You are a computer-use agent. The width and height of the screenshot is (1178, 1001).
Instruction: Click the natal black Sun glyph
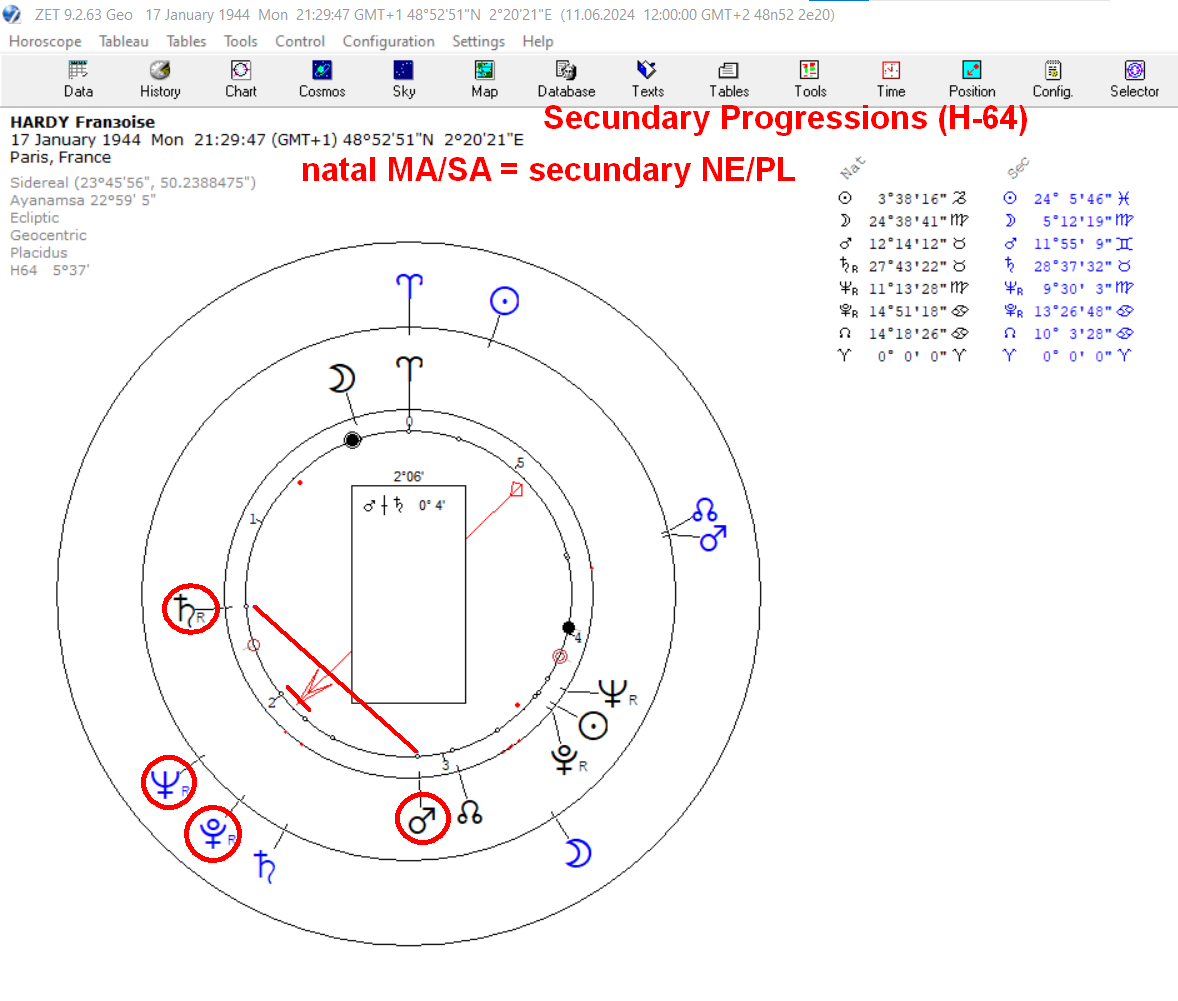tap(593, 726)
